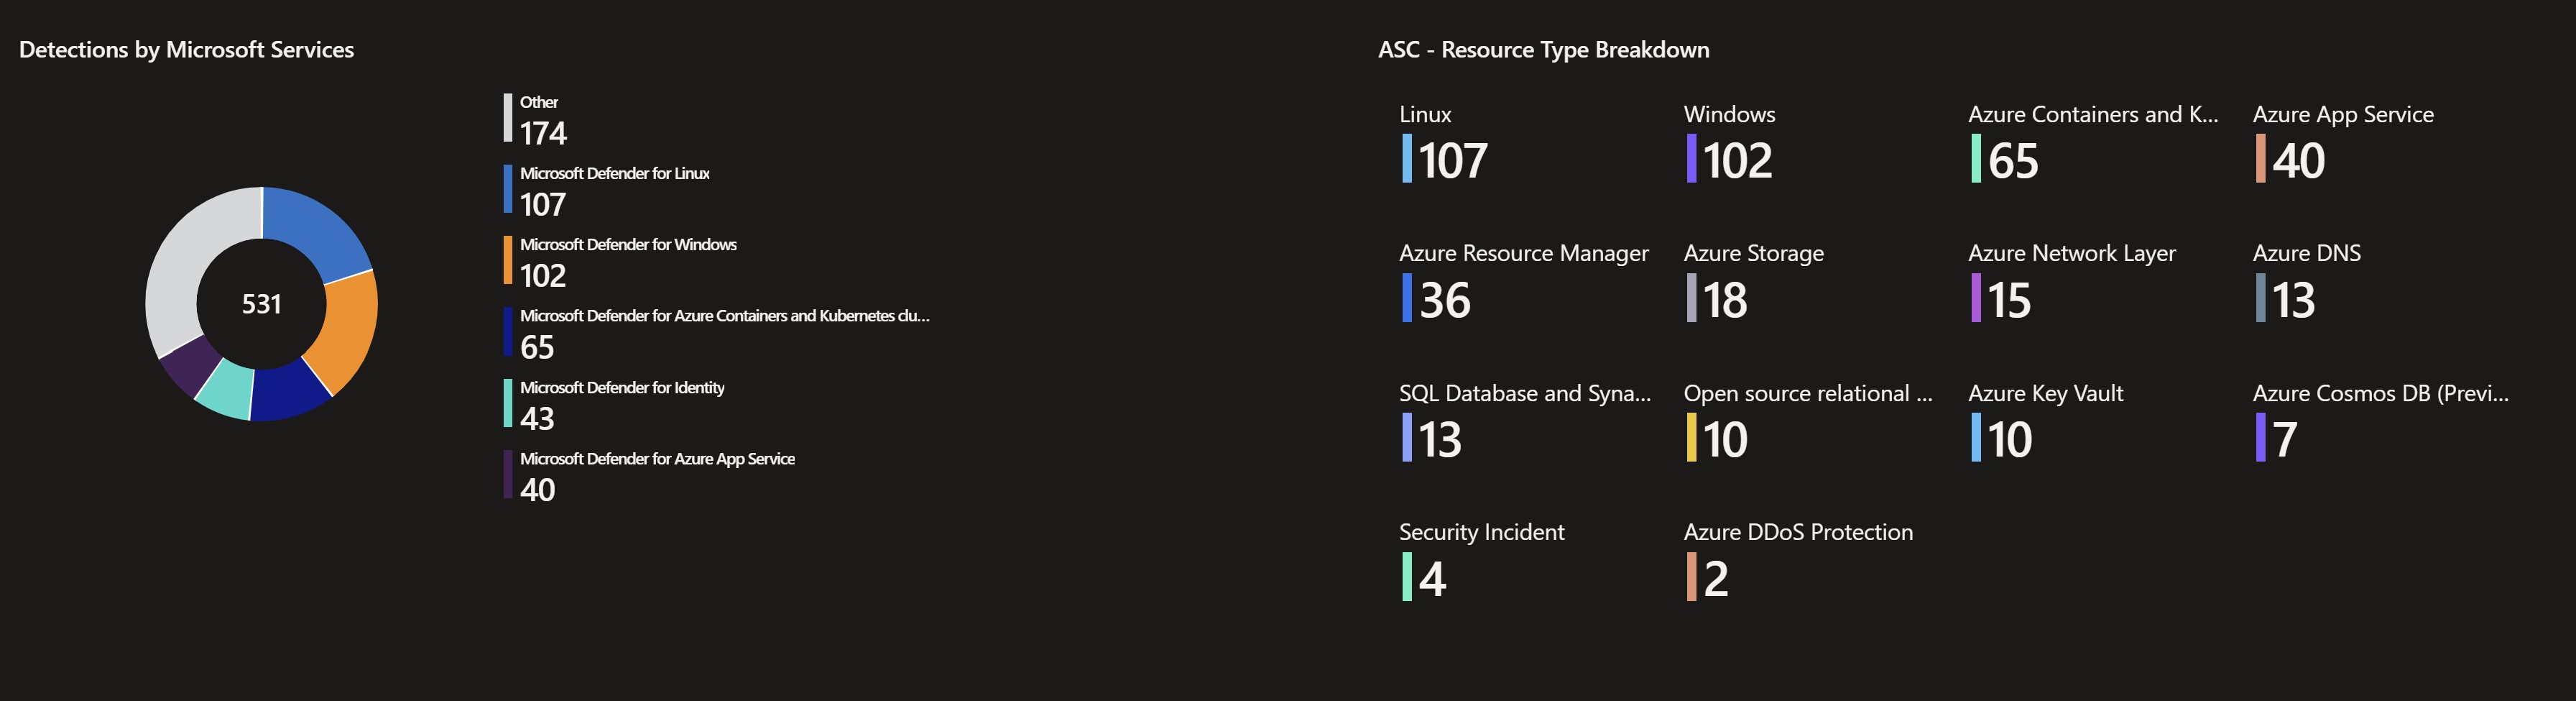The height and width of the screenshot is (701, 2576).
Task: Open the Linux tile showing 107
Action: (1444, 144)
